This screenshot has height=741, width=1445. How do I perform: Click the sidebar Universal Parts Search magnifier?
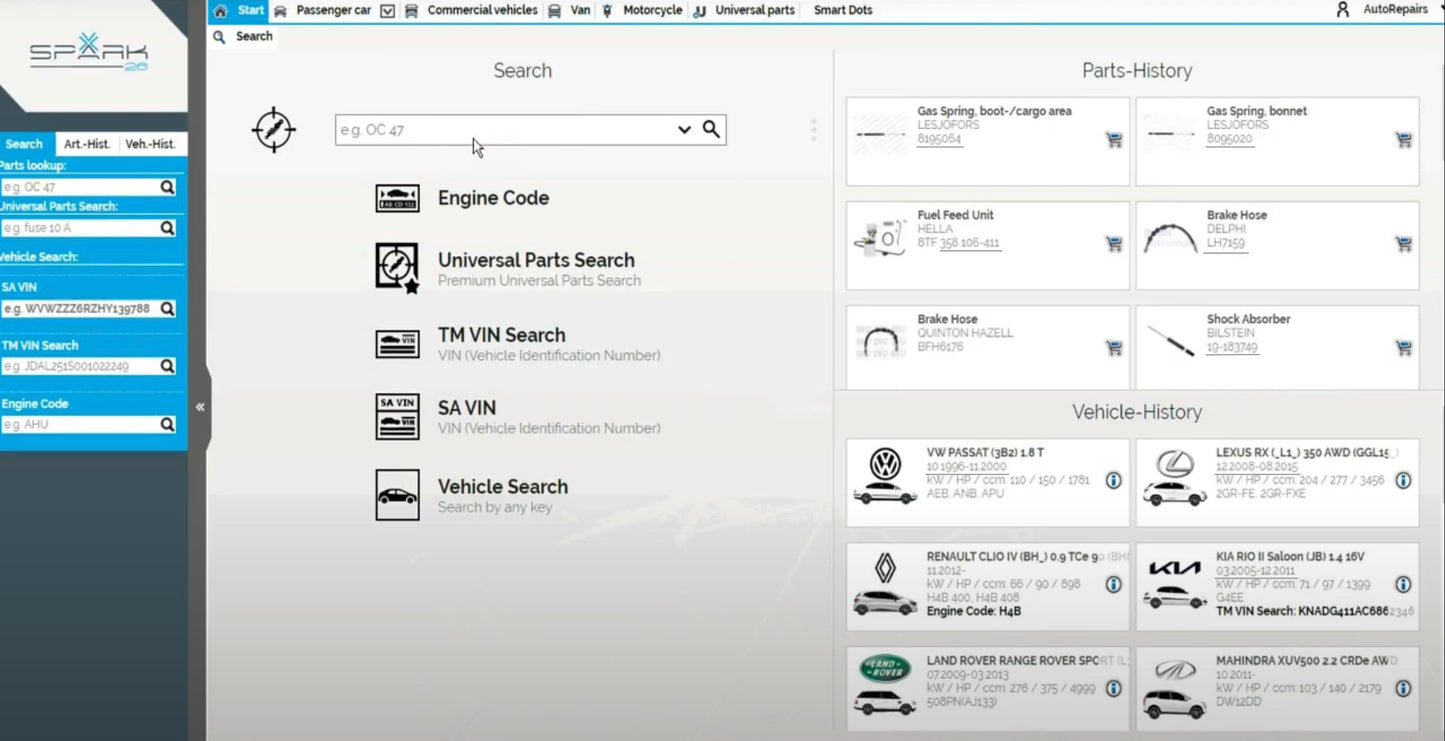167,228
